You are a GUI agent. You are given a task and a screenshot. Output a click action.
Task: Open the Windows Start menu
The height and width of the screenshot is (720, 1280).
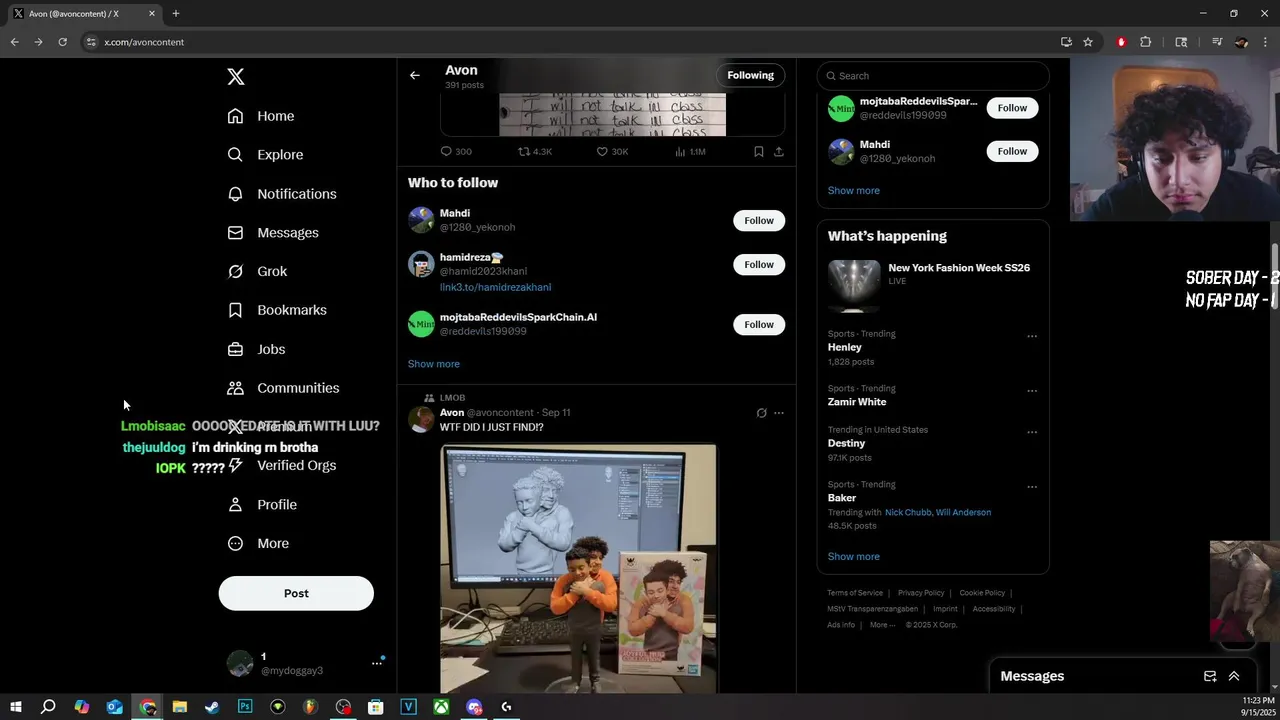click(15, 707)
